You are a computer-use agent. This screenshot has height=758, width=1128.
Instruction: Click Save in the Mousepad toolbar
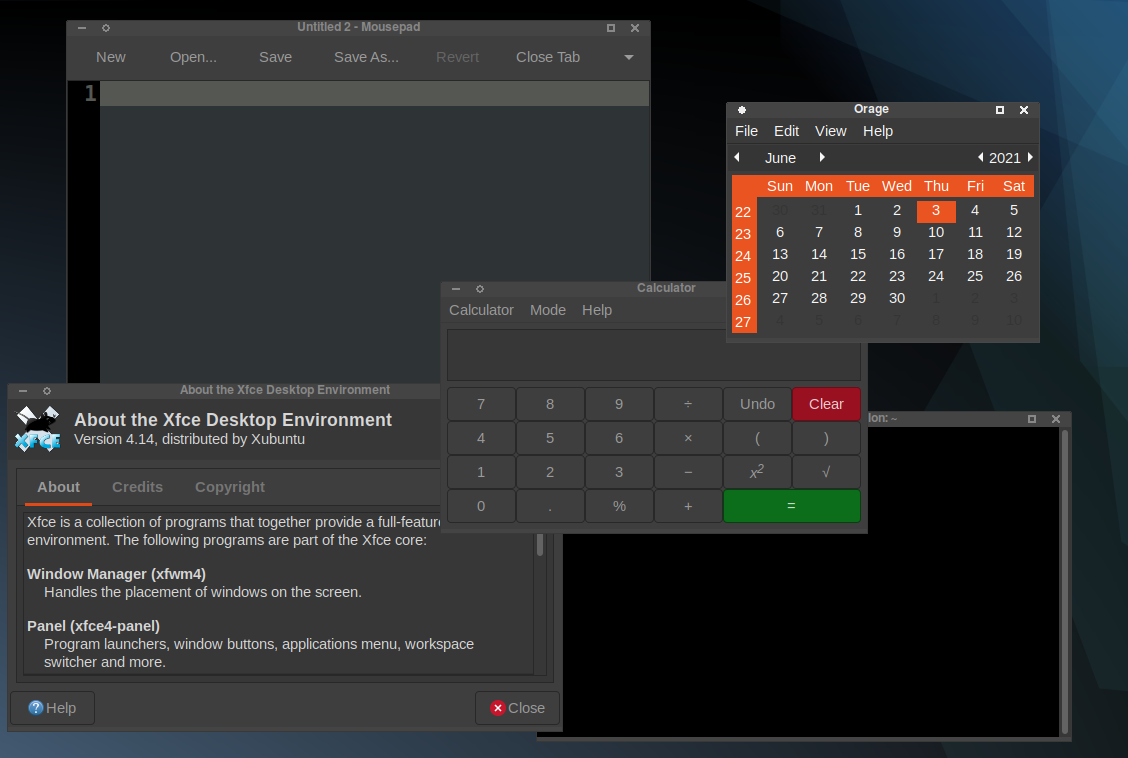click(276, 57)
